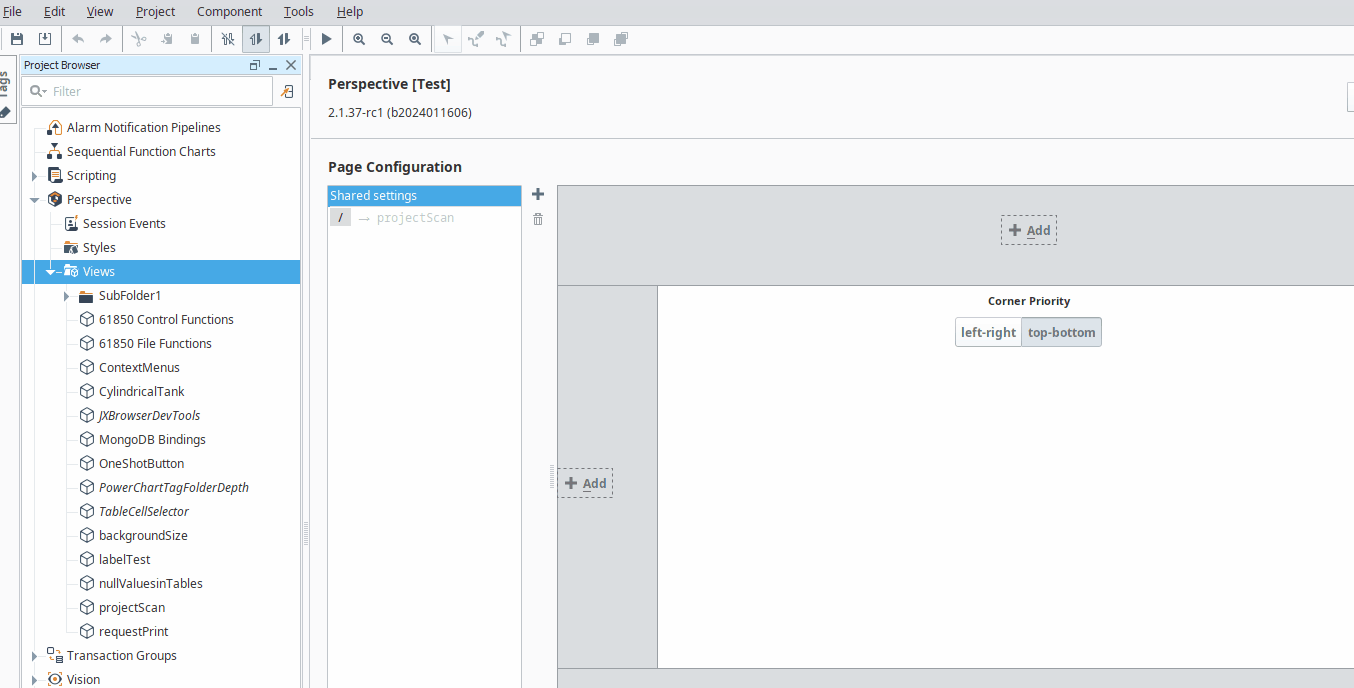
Task: Select the OneShotButton view
Action: tap(141, 464)
